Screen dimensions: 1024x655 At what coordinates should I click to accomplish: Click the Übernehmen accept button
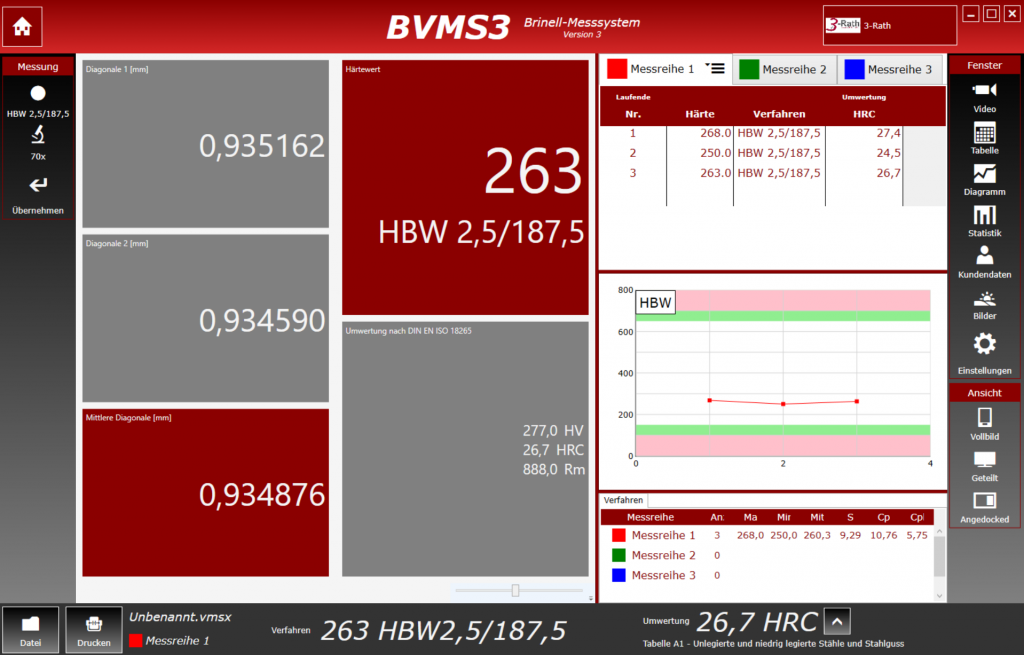point(38,192)
